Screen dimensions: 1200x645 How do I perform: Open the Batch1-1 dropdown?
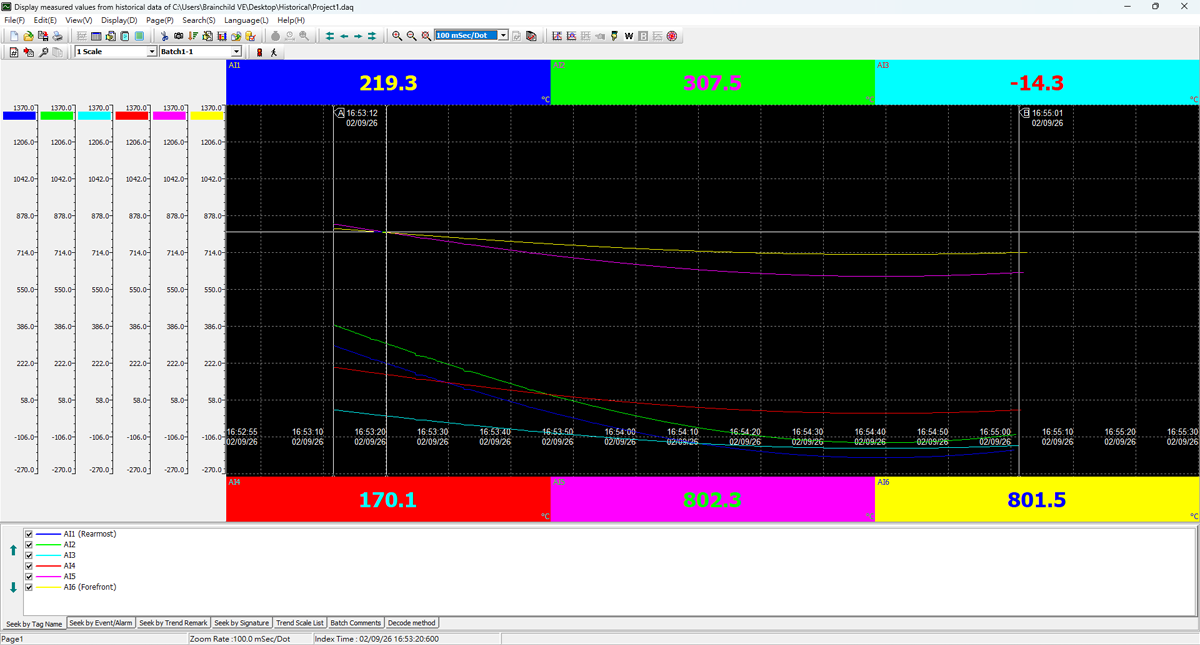237,52
